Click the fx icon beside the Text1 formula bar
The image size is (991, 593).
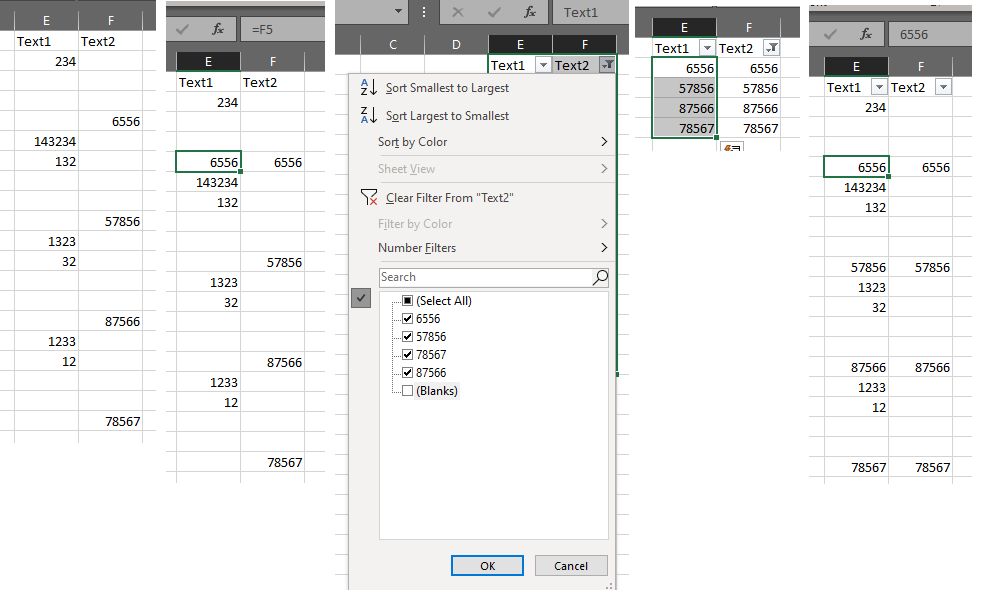click(x=530, y=12)
